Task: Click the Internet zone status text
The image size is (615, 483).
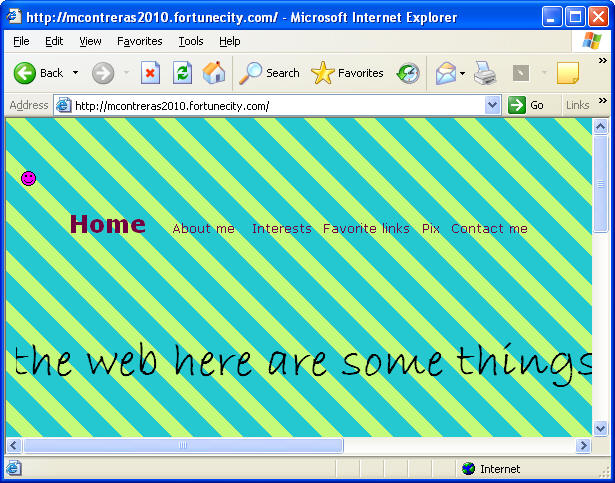Action: [500, 469]
